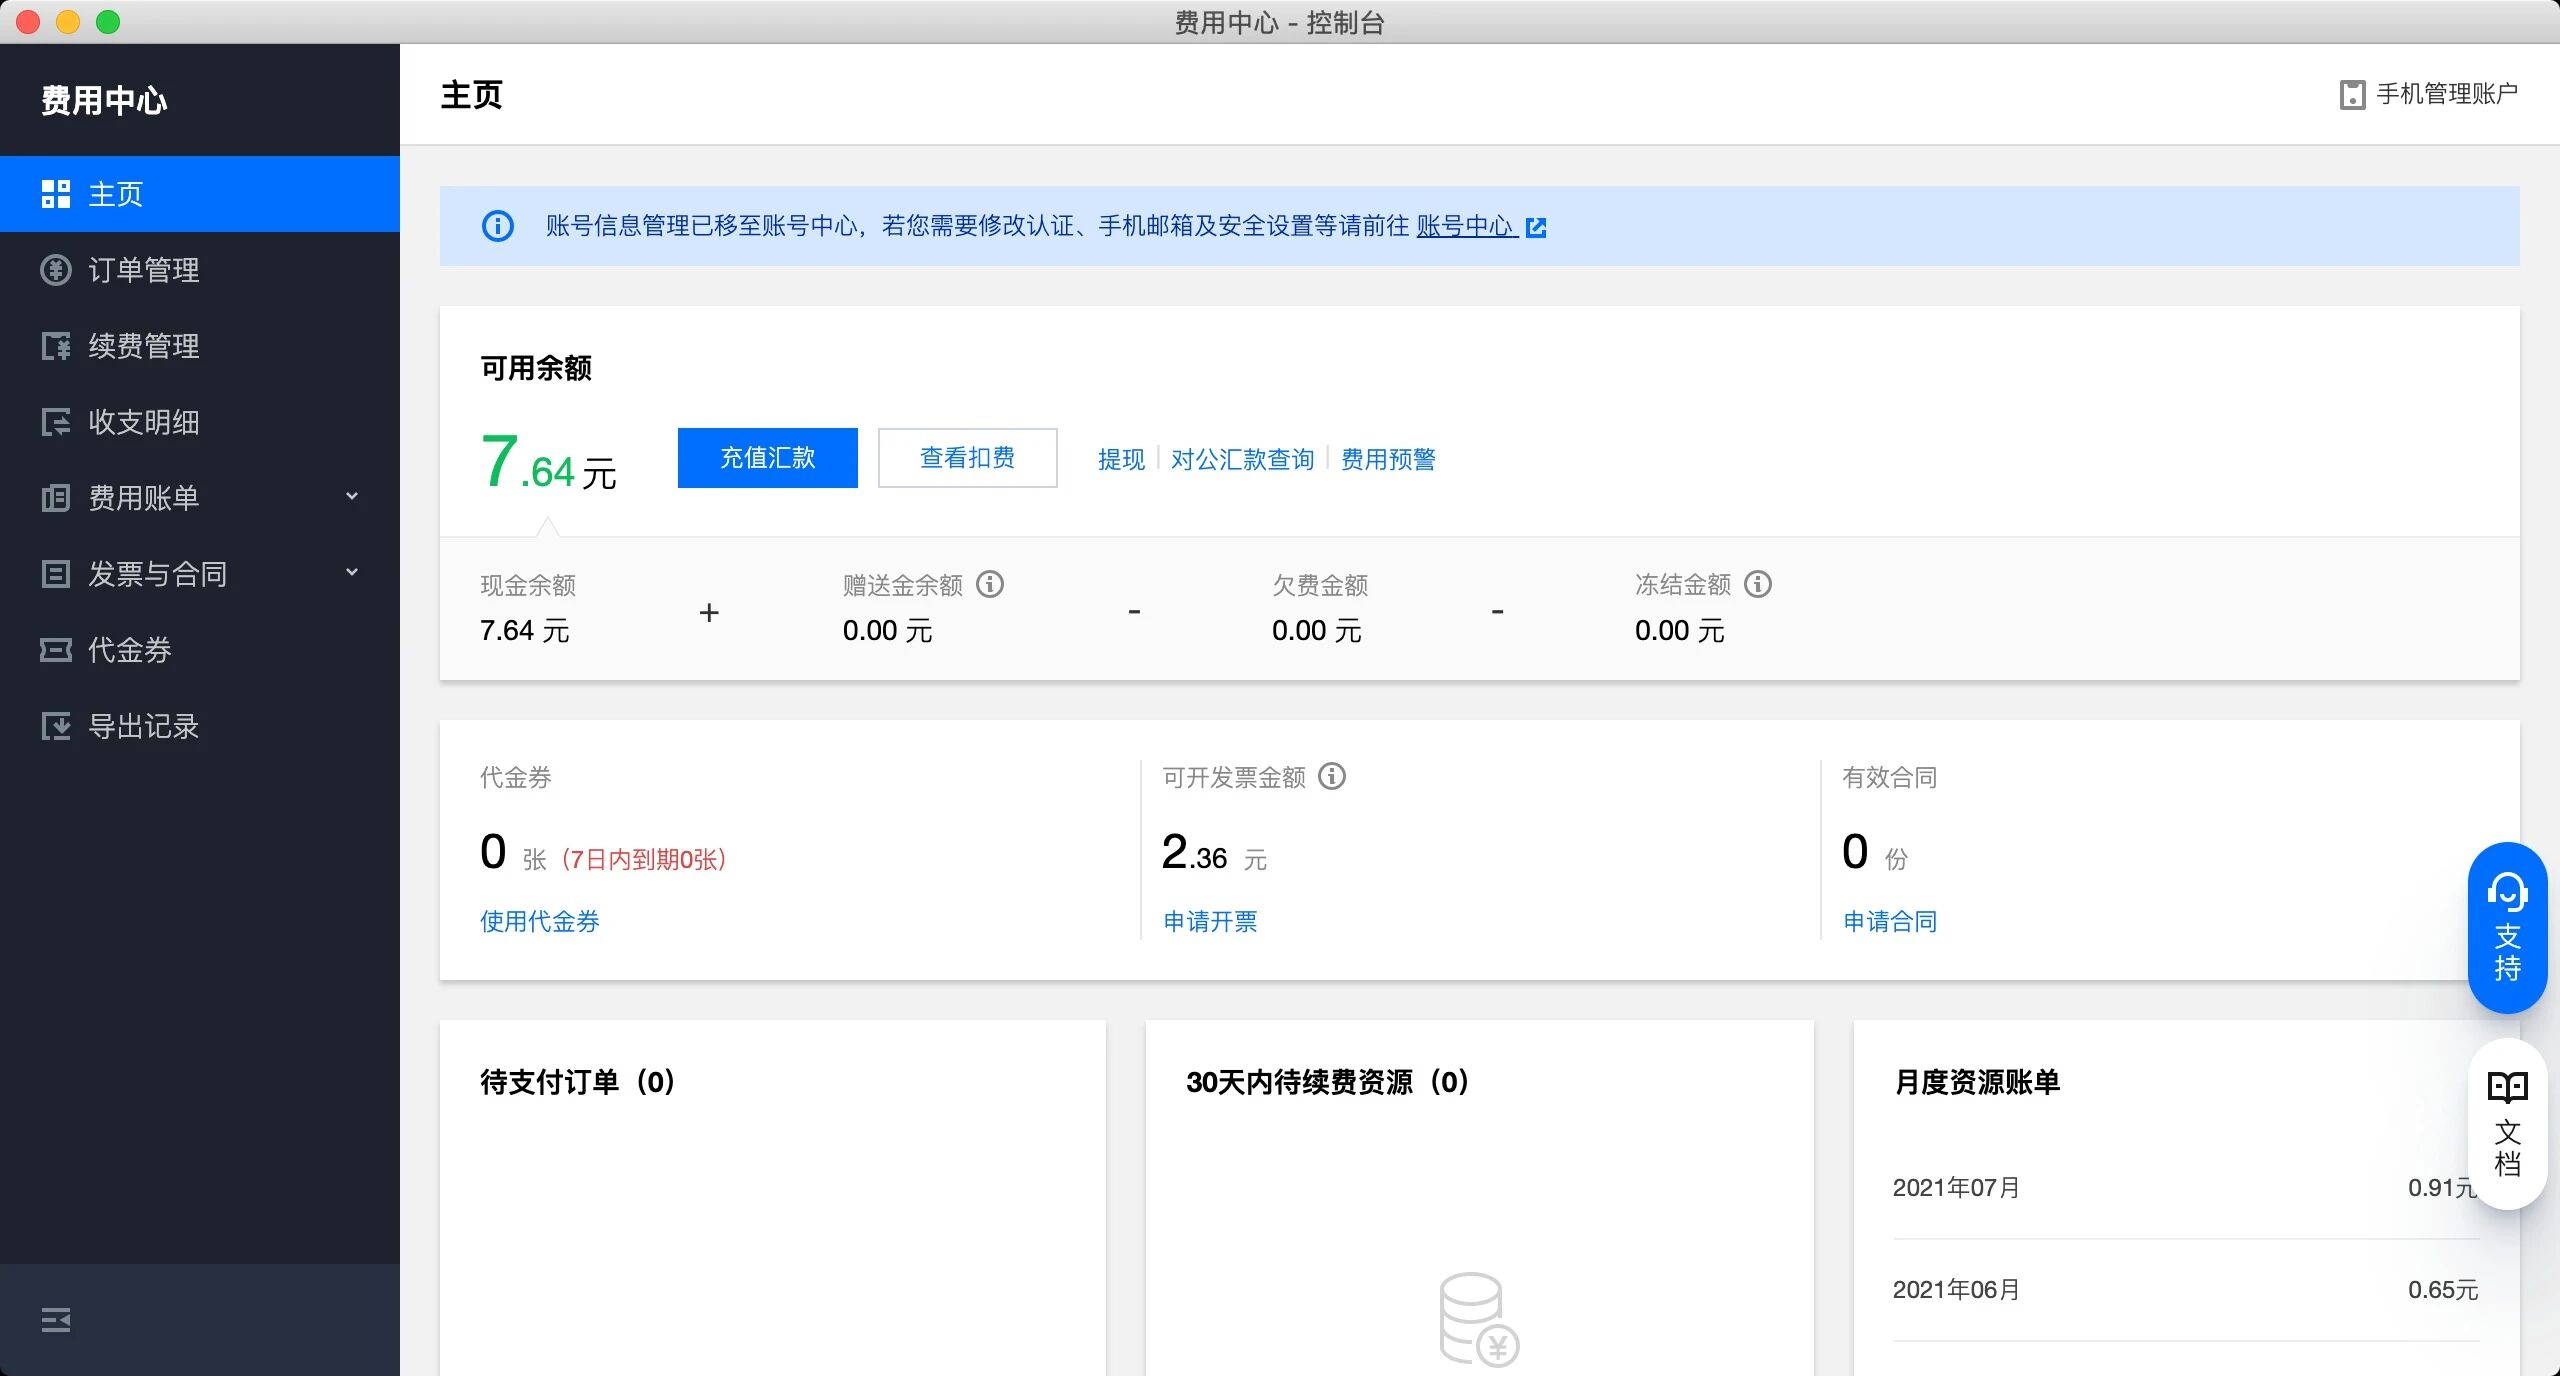Expand the 发票与合同 sidebar submenu chevron
The height and width of the screenshot is (1376, 2560).
click(352, 573)
